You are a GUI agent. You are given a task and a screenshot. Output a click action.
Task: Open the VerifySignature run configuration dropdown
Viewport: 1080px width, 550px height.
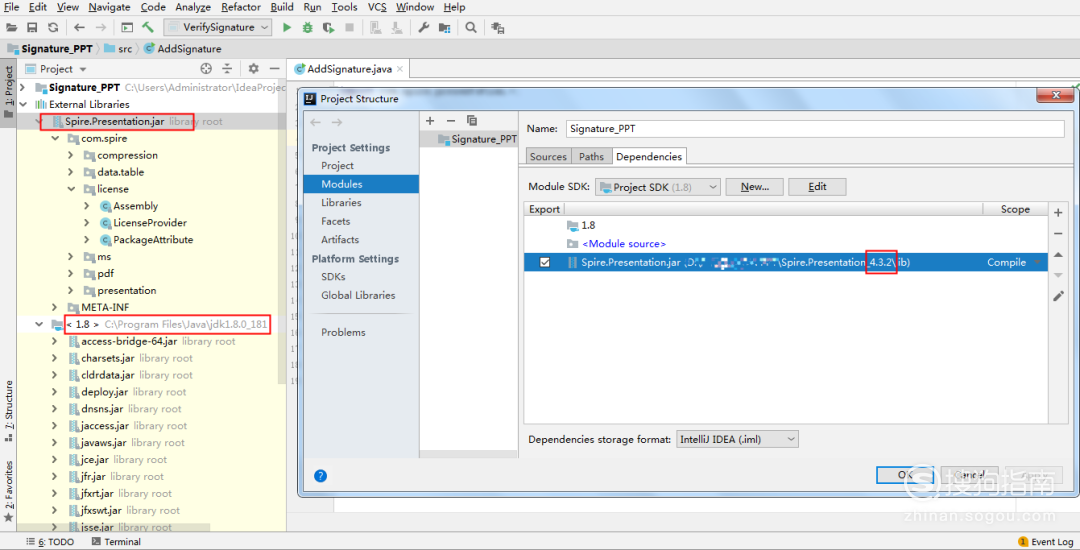[218, 28]
